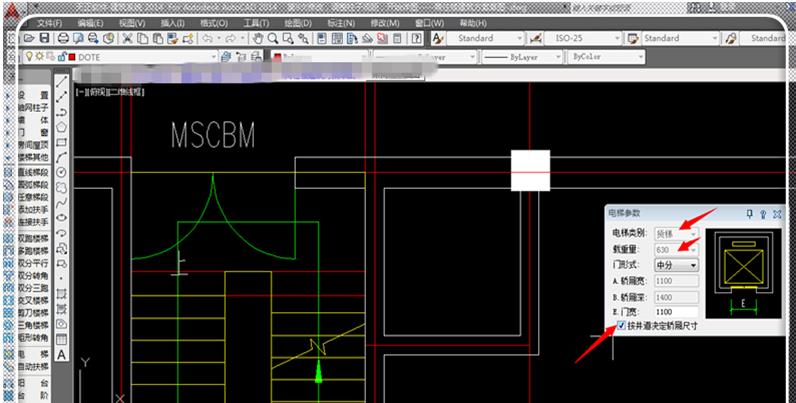Select the Circle draw tool
This screenshot has height=403, width=796.
click(x=61, y=173)
